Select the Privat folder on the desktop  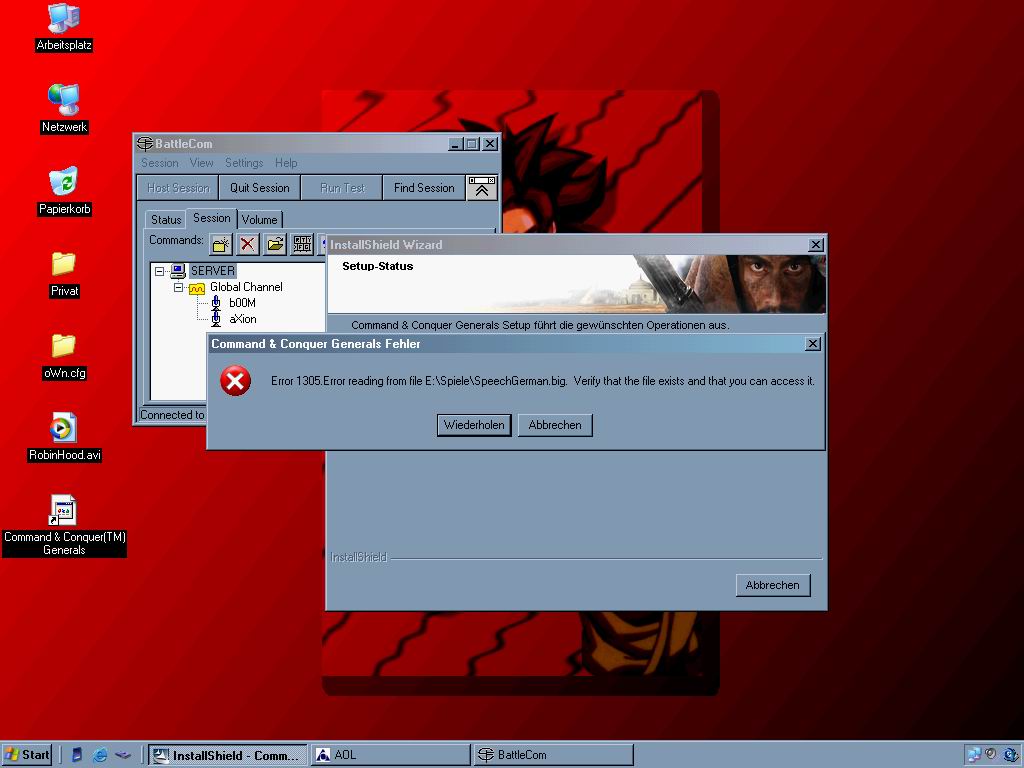coord(64,264)
